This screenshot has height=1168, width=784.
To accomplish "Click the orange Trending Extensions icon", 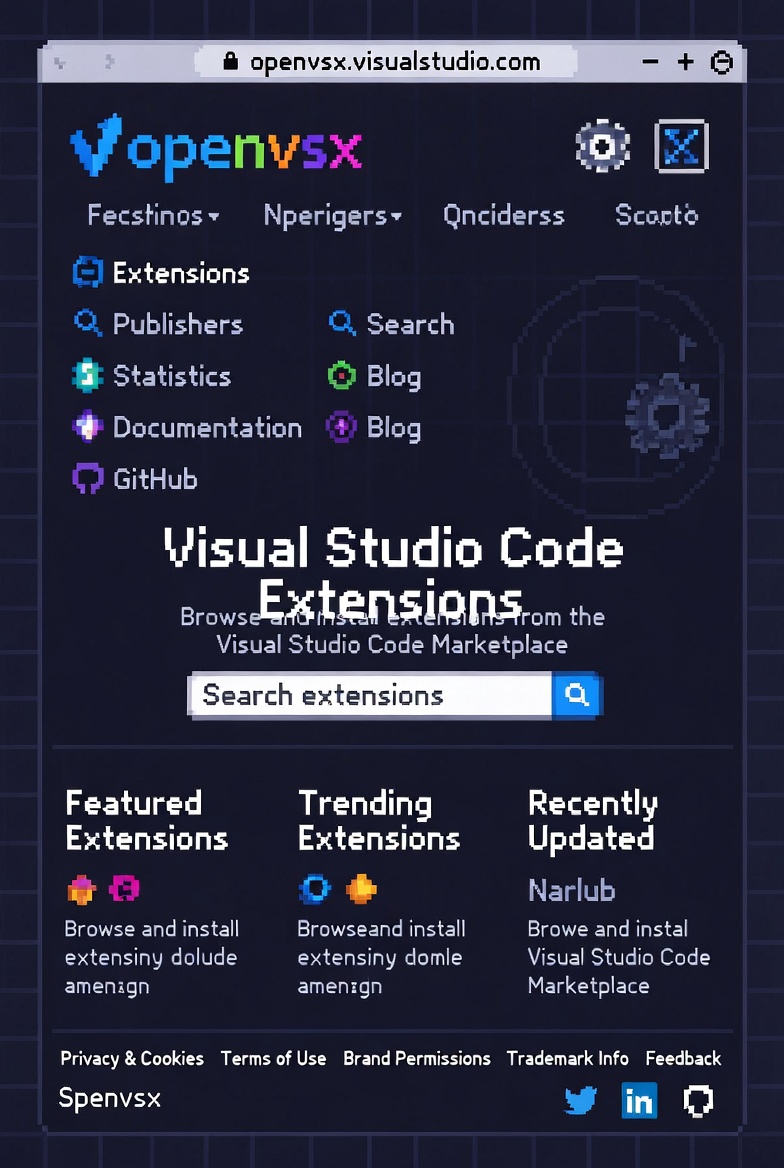I will [361, 889].
